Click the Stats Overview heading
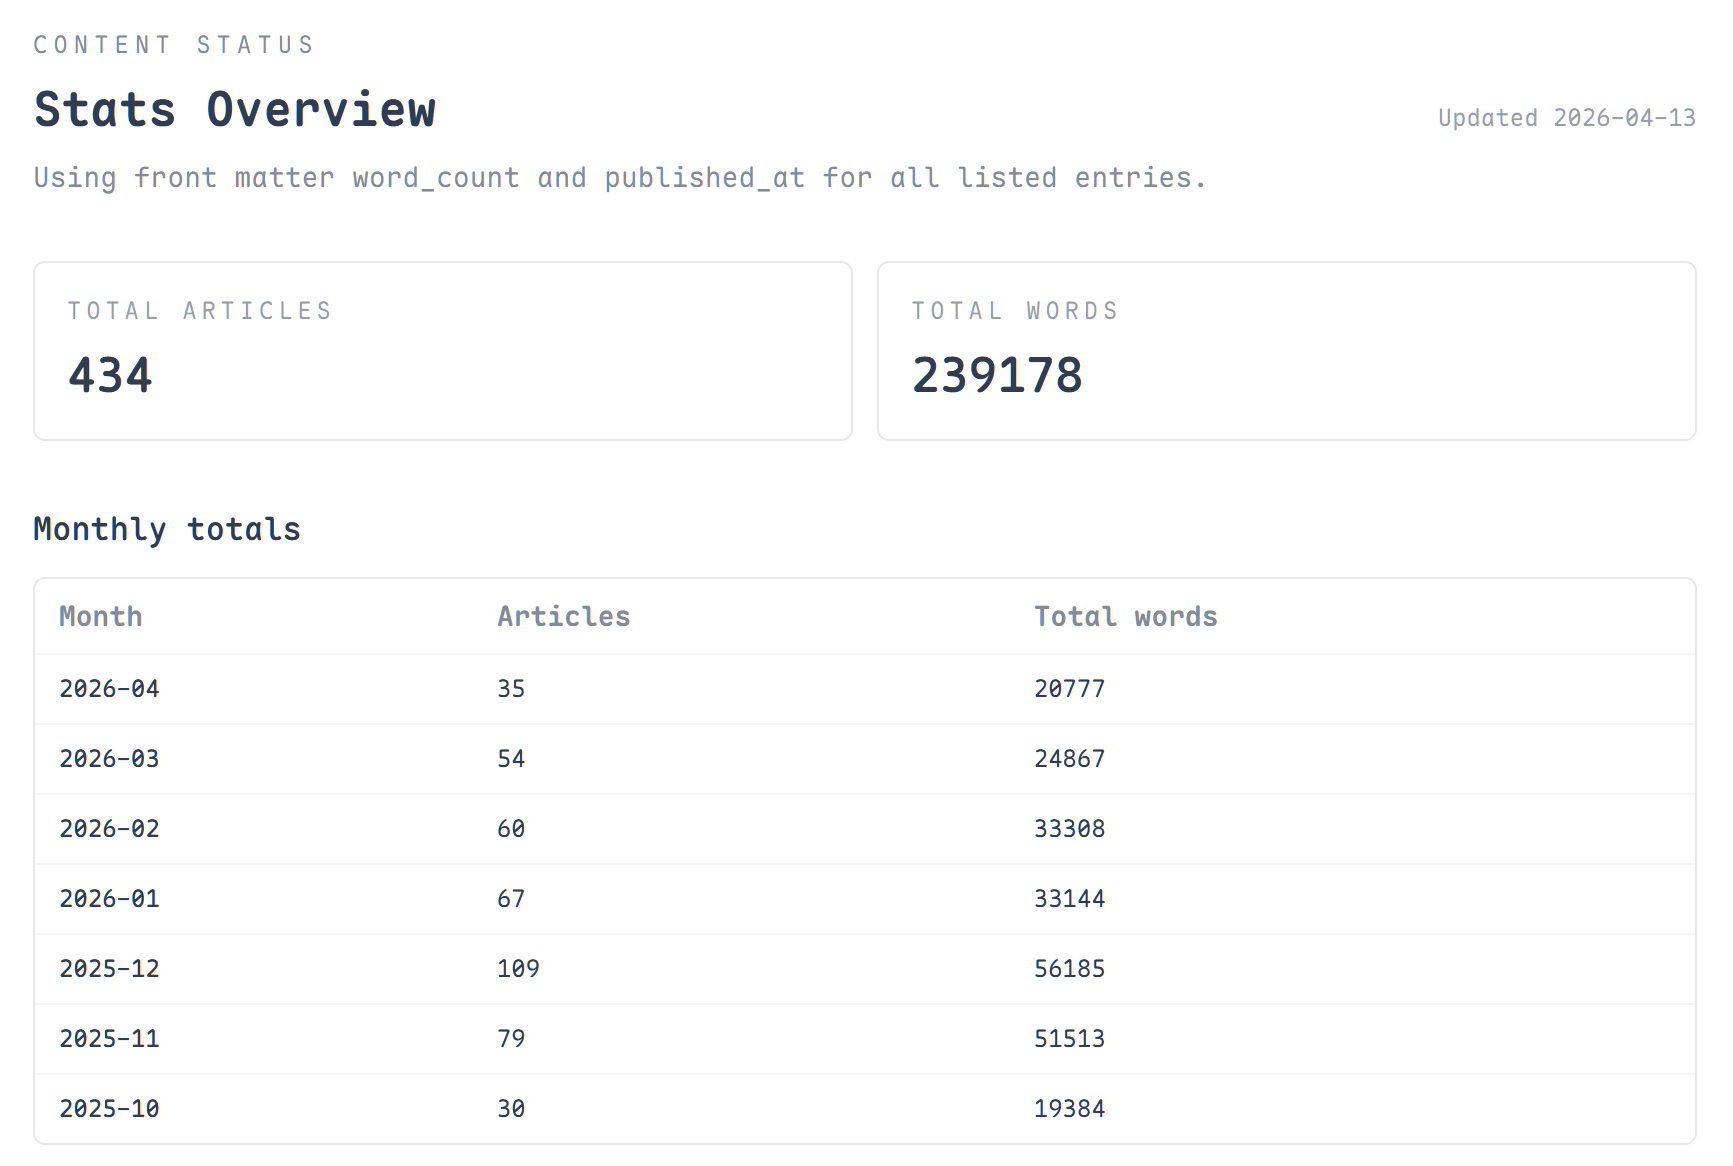Image resolution: width=1733 pixels, height=1166 pixels. pyautogui.click(x=235, y=109)
